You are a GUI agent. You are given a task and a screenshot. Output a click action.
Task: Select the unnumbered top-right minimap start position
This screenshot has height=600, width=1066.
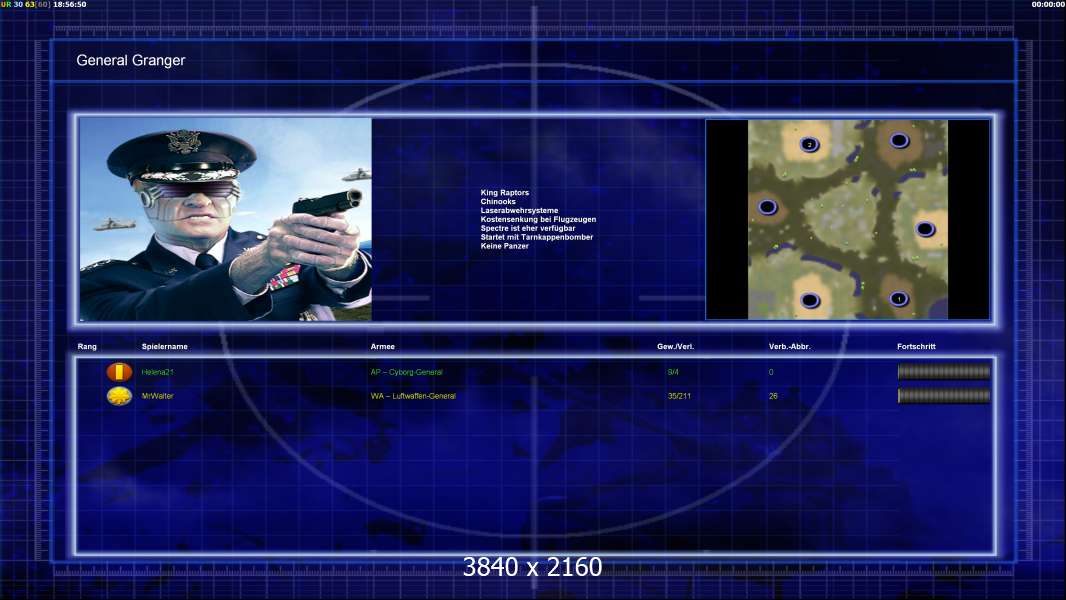[x=899, y=141]
